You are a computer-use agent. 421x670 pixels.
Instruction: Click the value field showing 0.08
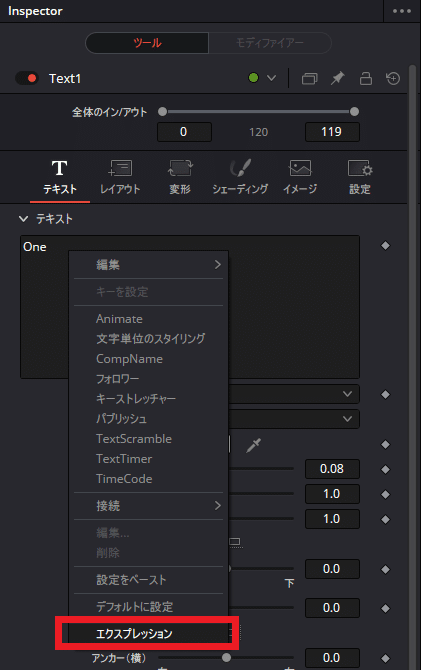332,469
